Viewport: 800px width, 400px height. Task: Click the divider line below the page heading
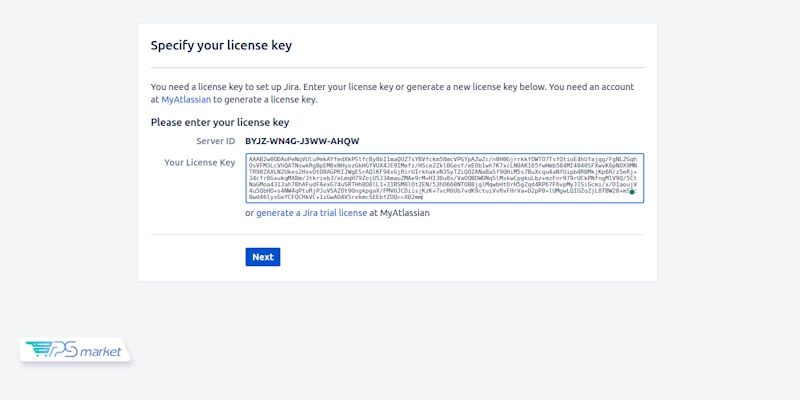397,68
